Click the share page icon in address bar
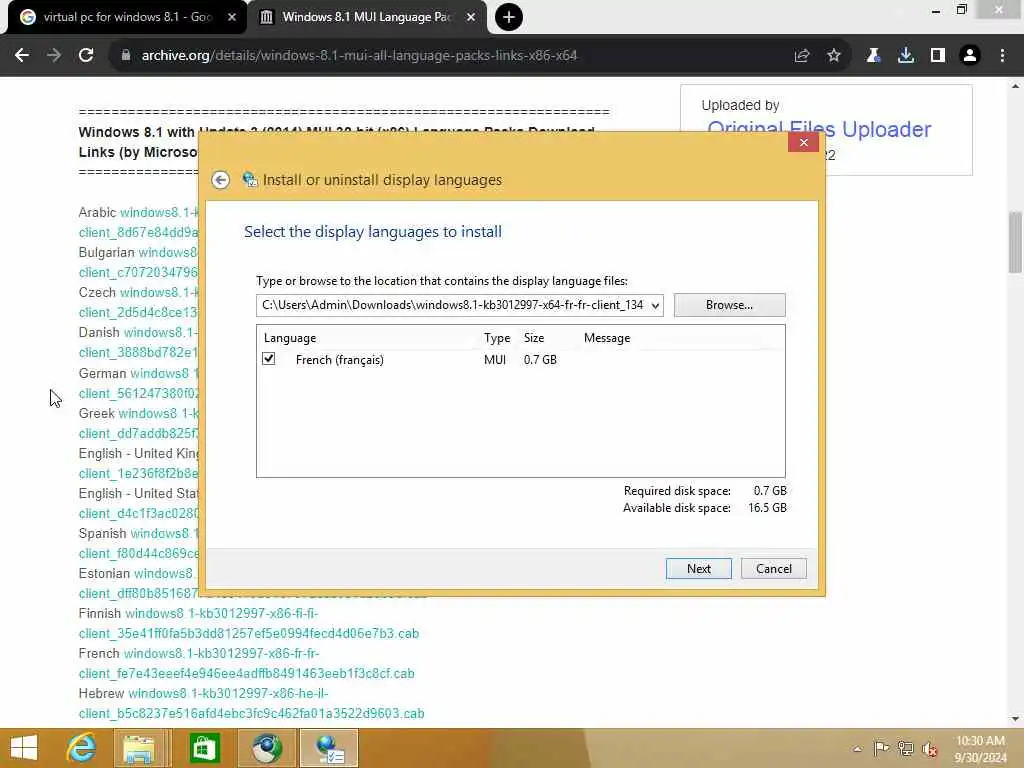1024x768 pixels. [802, 56]
